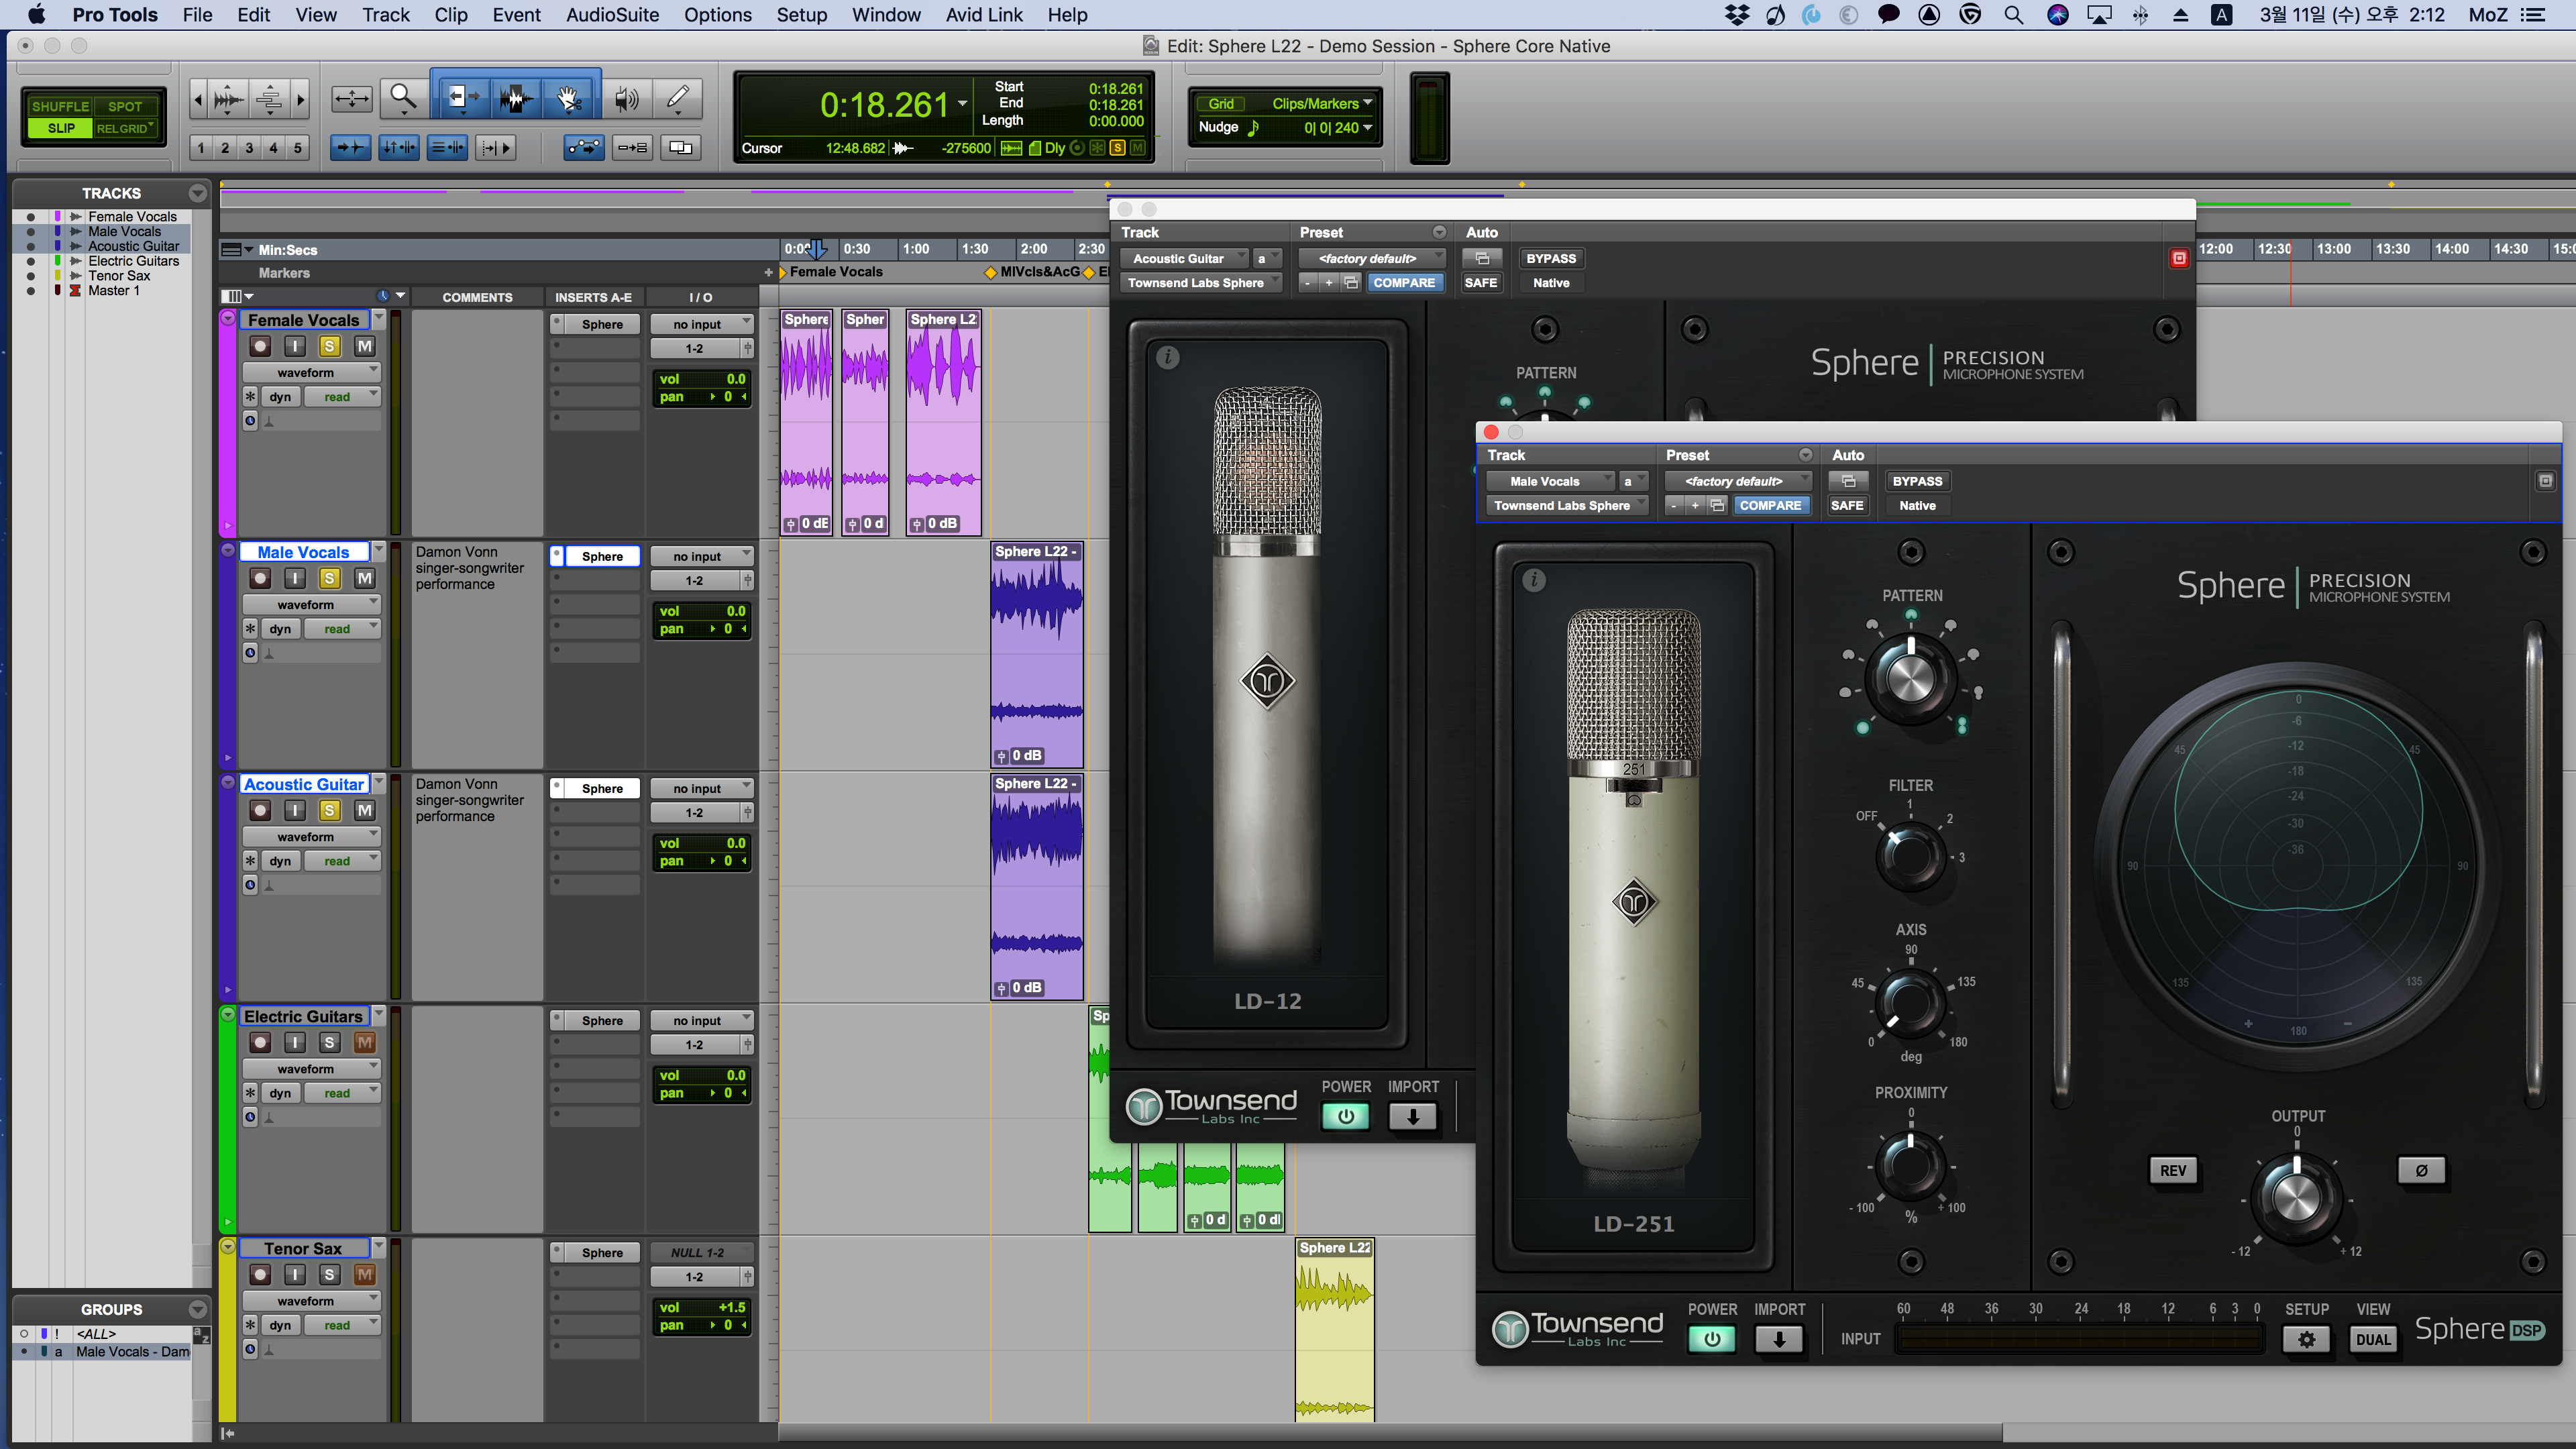Click the OUTPUT gain knob

pyautogui.click(x=2296, y=1196)
